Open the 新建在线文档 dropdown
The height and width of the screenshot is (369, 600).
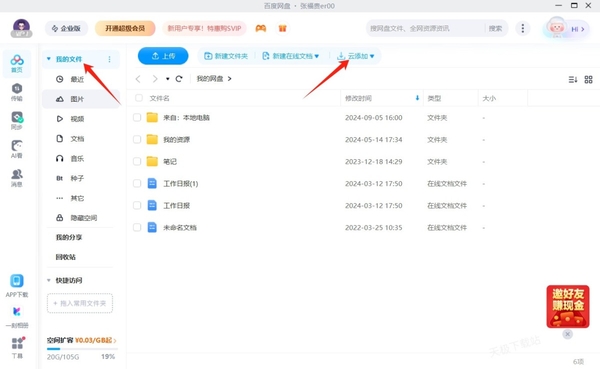coord(290,56)
